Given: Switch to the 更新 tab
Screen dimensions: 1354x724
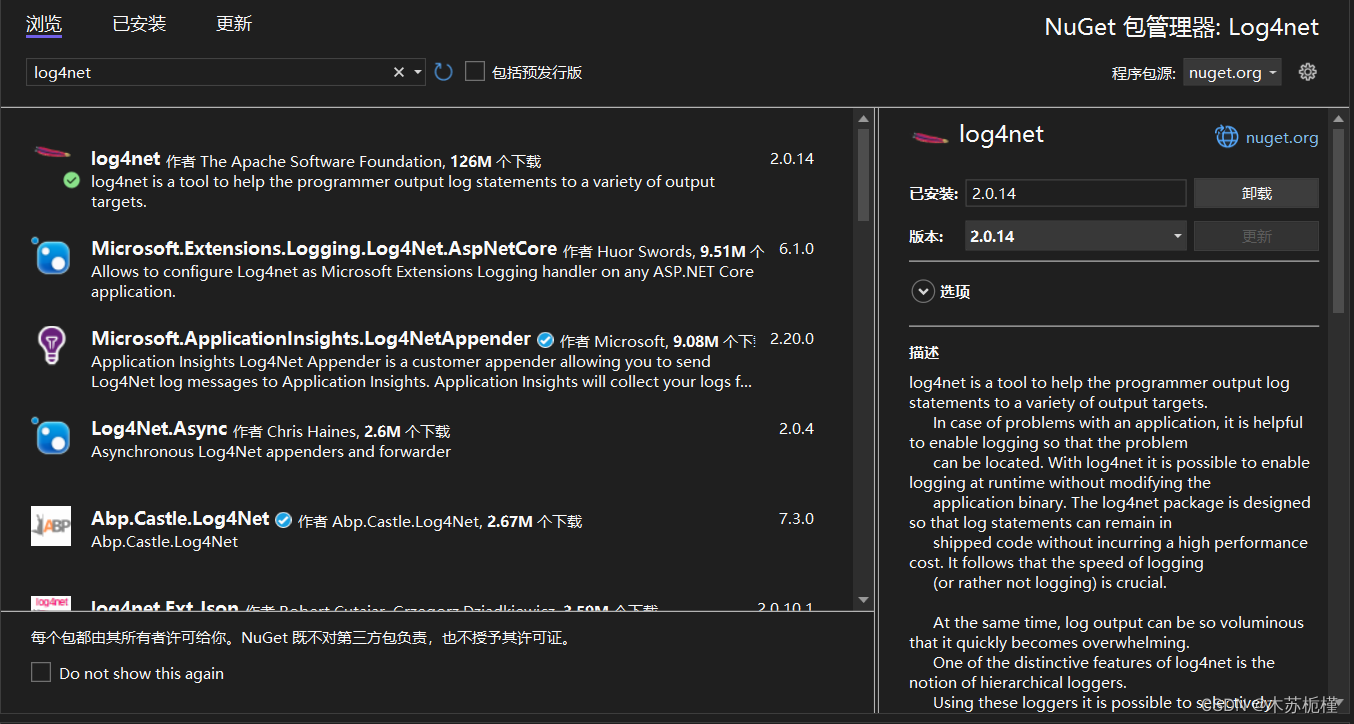Looking at the screenshot, I should pos(233,23).
